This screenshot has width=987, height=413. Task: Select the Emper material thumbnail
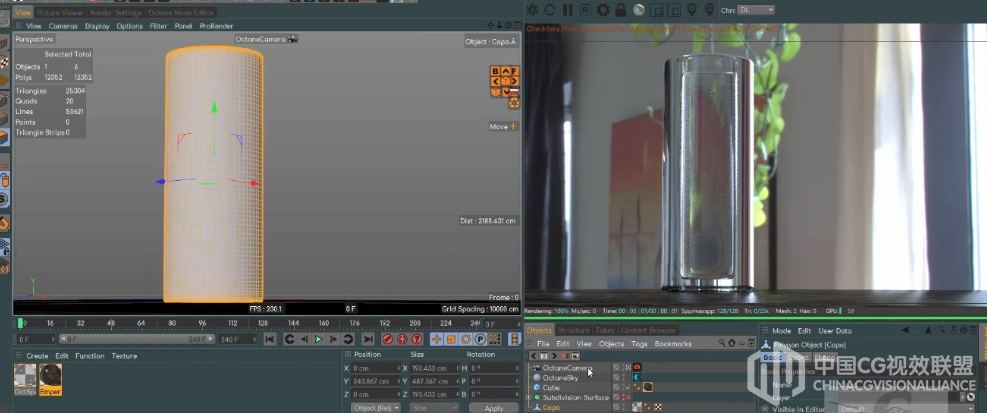pos(50,380)
